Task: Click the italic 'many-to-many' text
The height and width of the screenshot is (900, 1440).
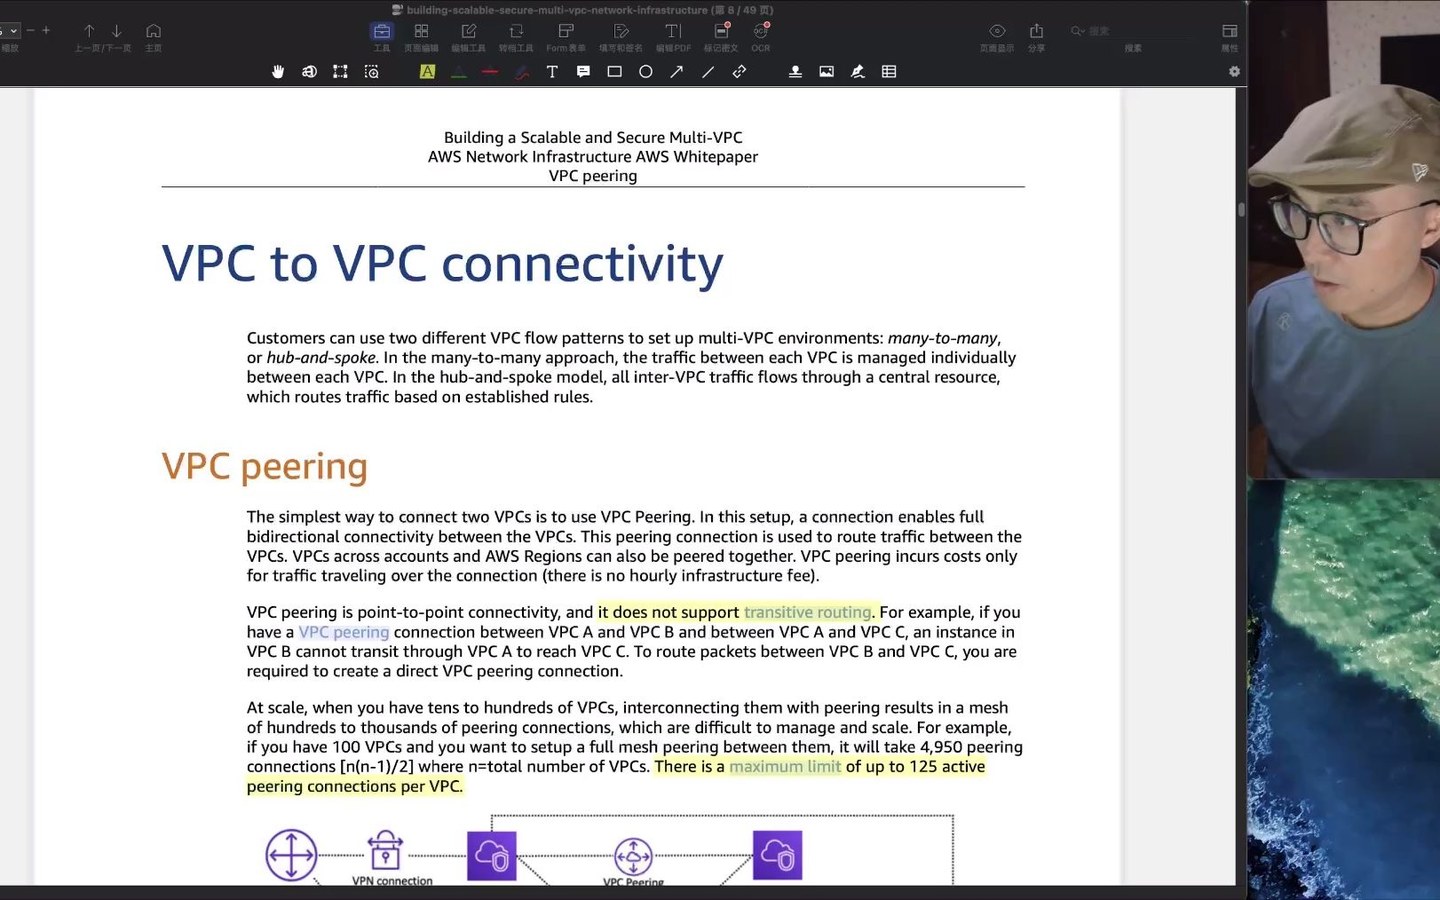Action: click(x=943, y=338)
